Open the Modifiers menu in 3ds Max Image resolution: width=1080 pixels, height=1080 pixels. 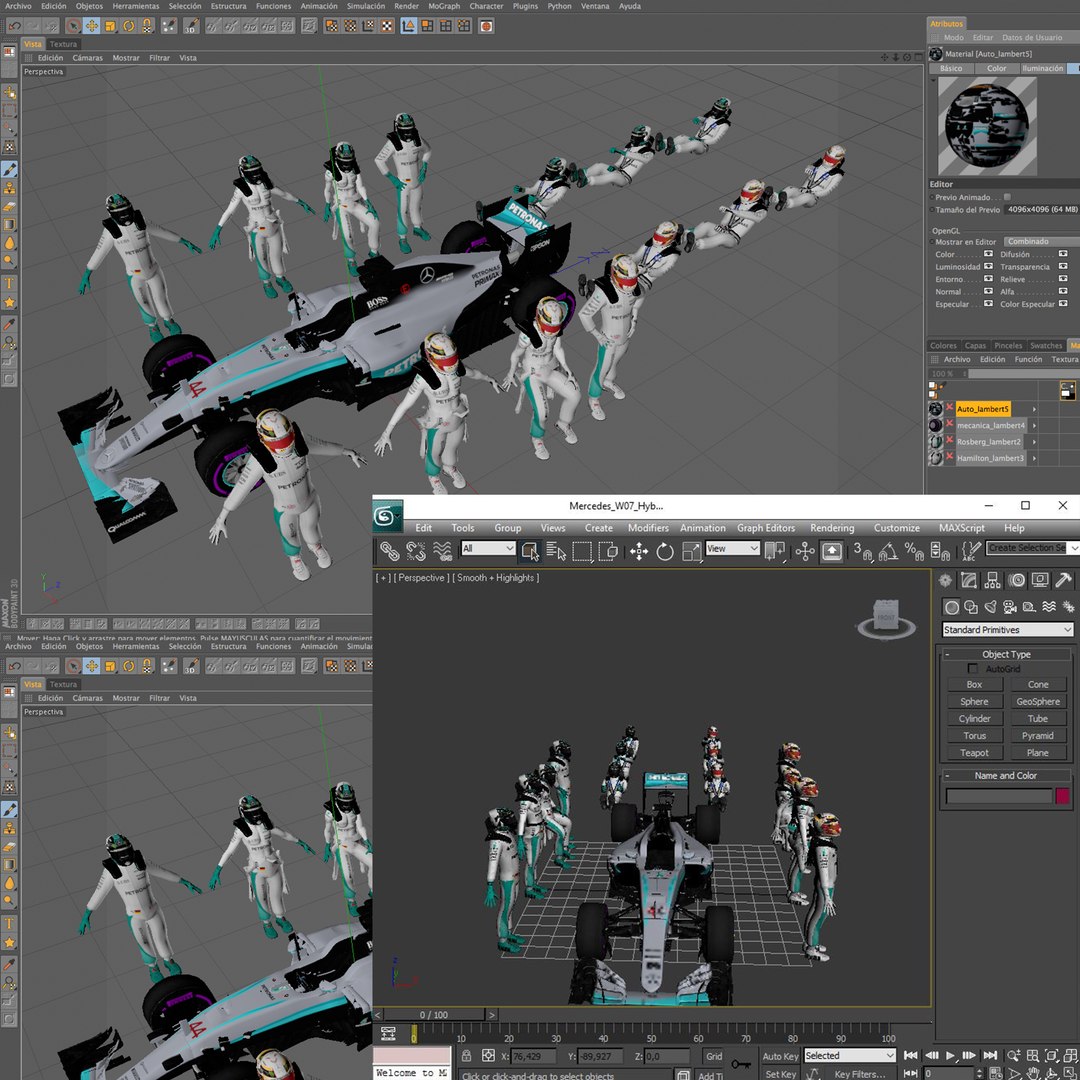(647, 528)
